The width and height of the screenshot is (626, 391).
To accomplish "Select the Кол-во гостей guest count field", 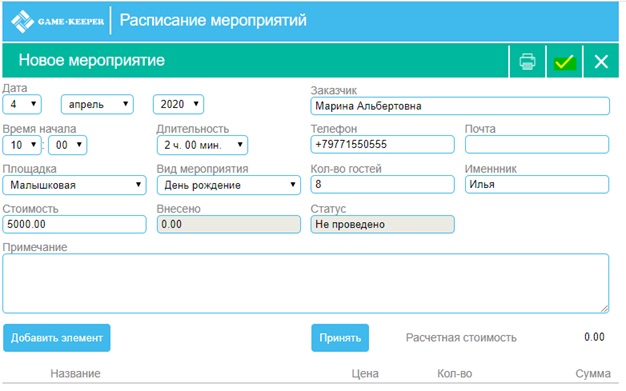I will coord(382,184).
